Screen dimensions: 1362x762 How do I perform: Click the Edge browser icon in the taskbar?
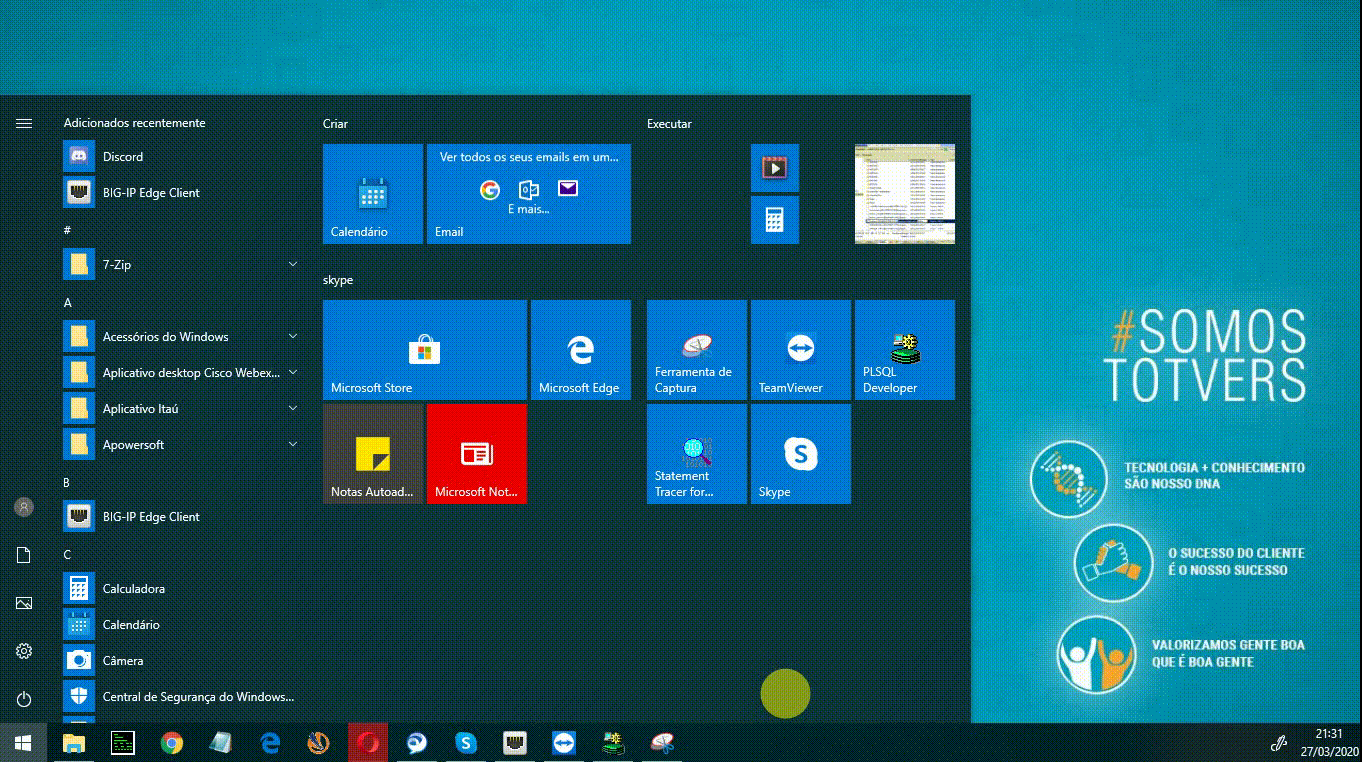(x=270, y=743)
